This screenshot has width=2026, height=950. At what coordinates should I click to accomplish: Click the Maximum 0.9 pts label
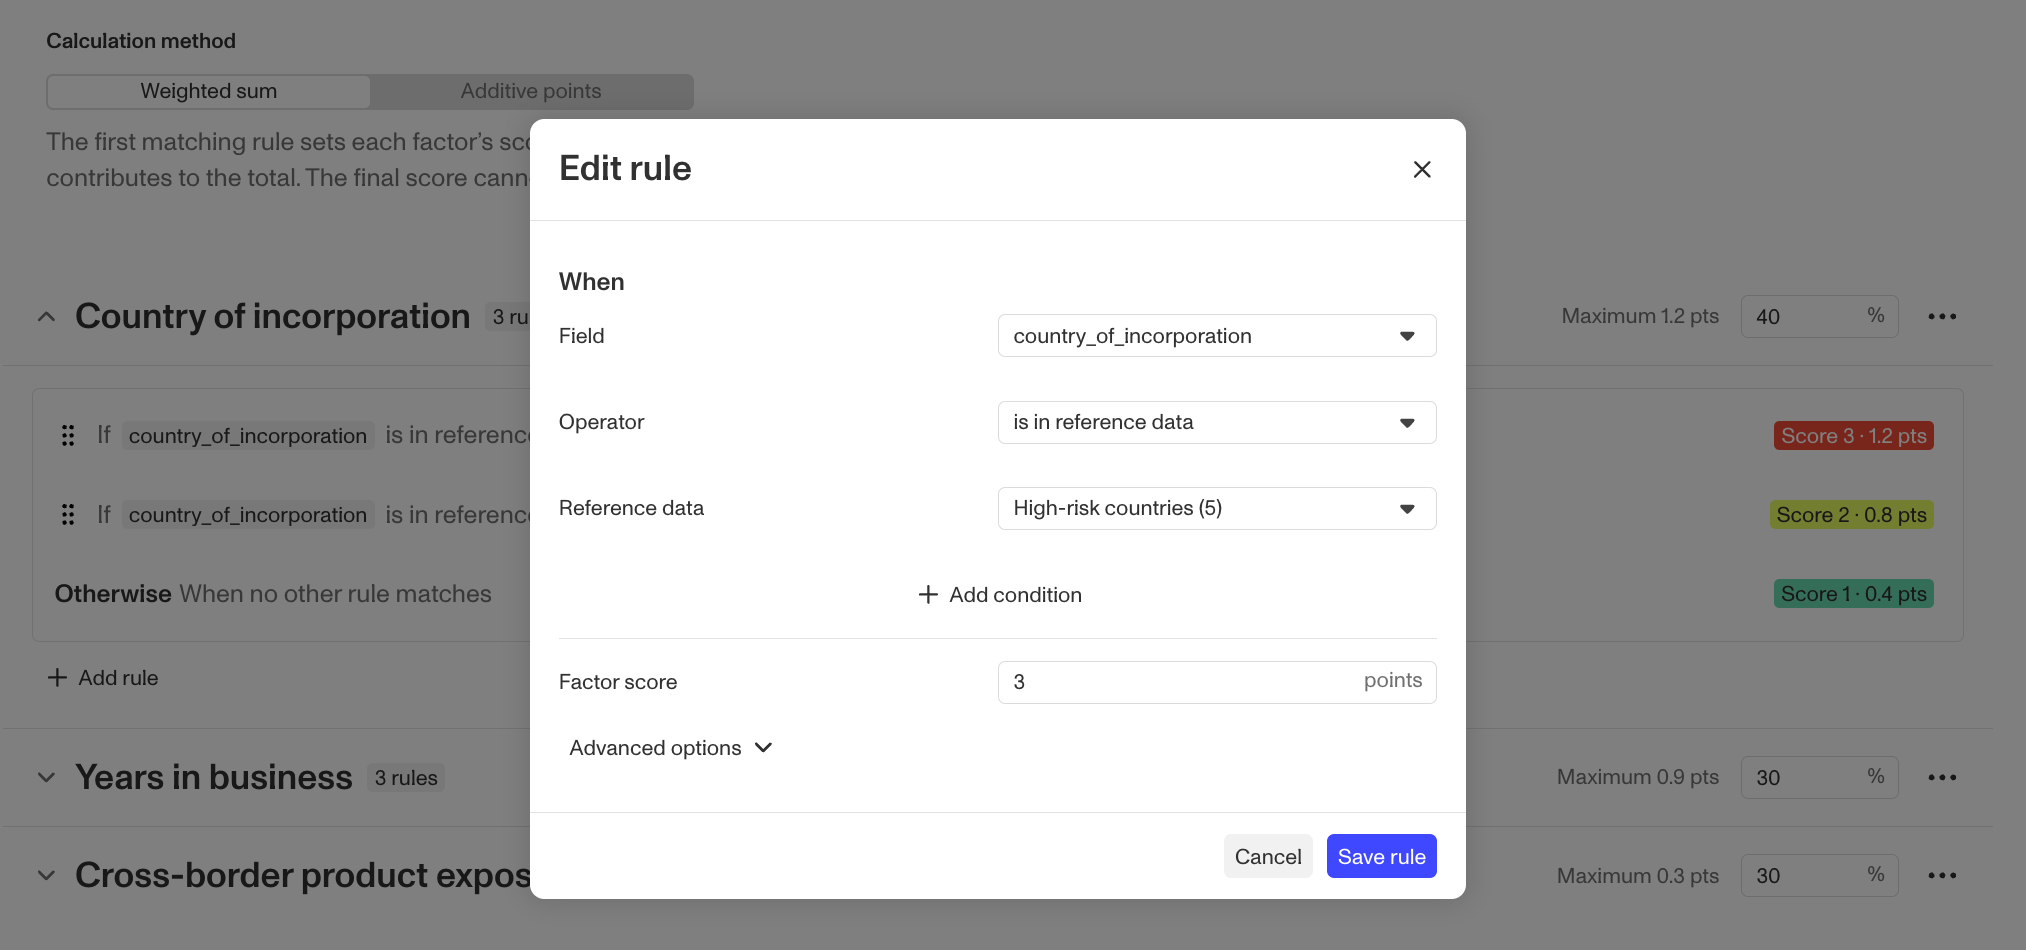pyautogui.click(x=1638, y=777)
